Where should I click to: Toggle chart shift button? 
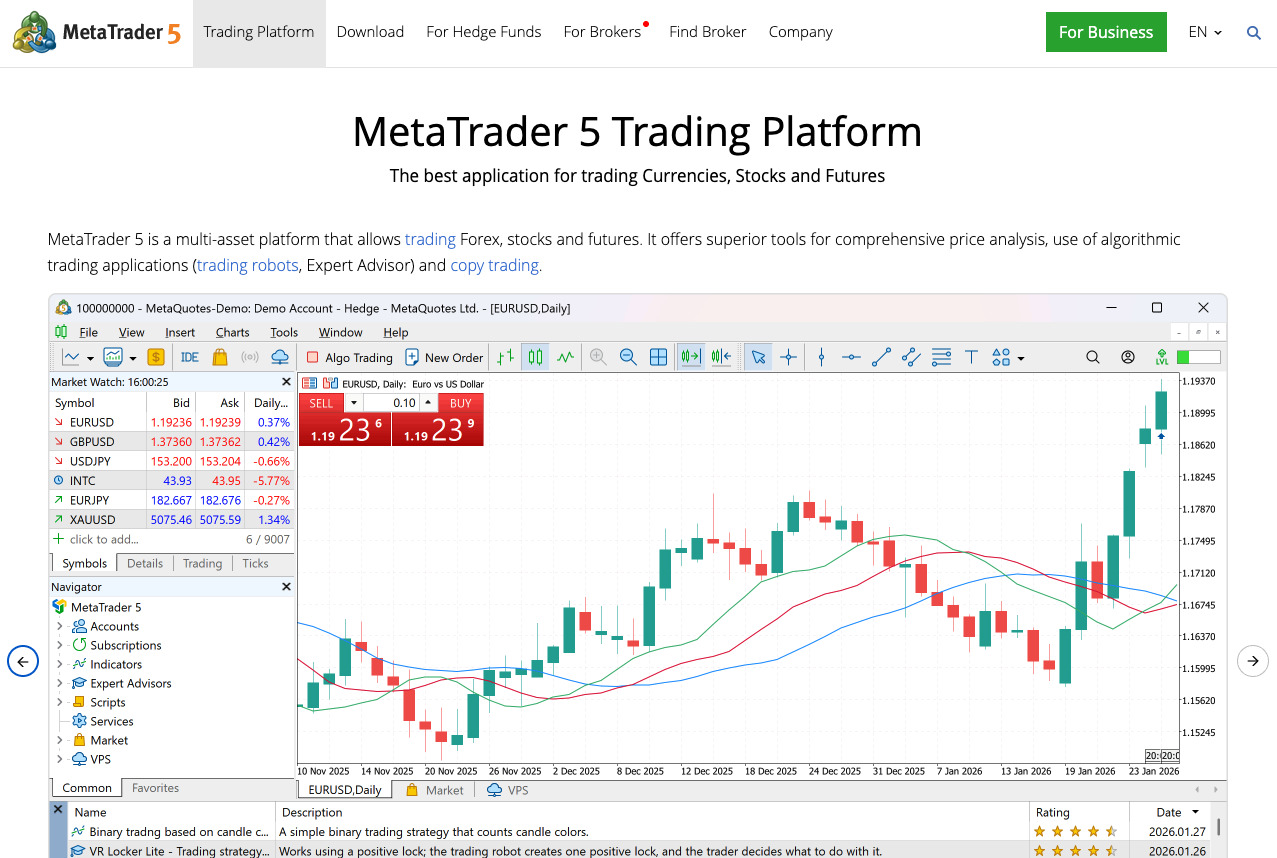coord(721,357)
